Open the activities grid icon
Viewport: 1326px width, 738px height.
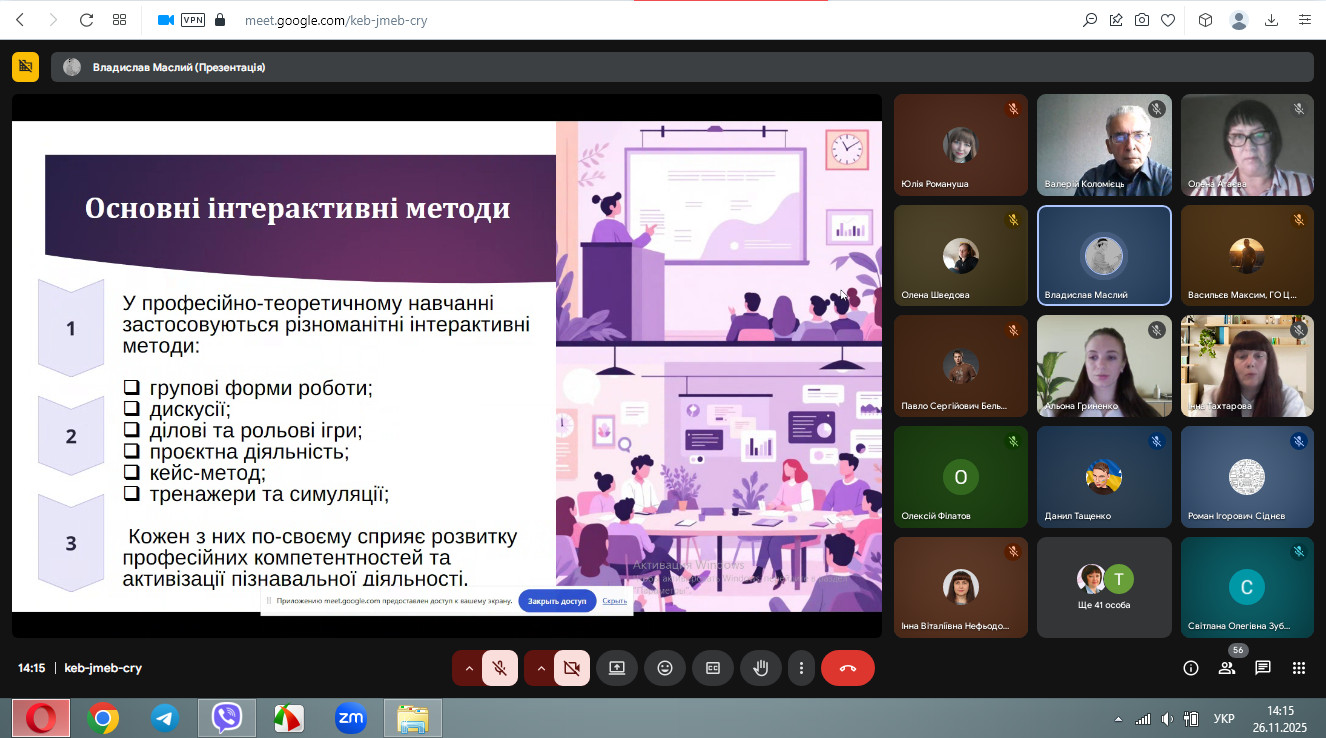pos(1299,668)
